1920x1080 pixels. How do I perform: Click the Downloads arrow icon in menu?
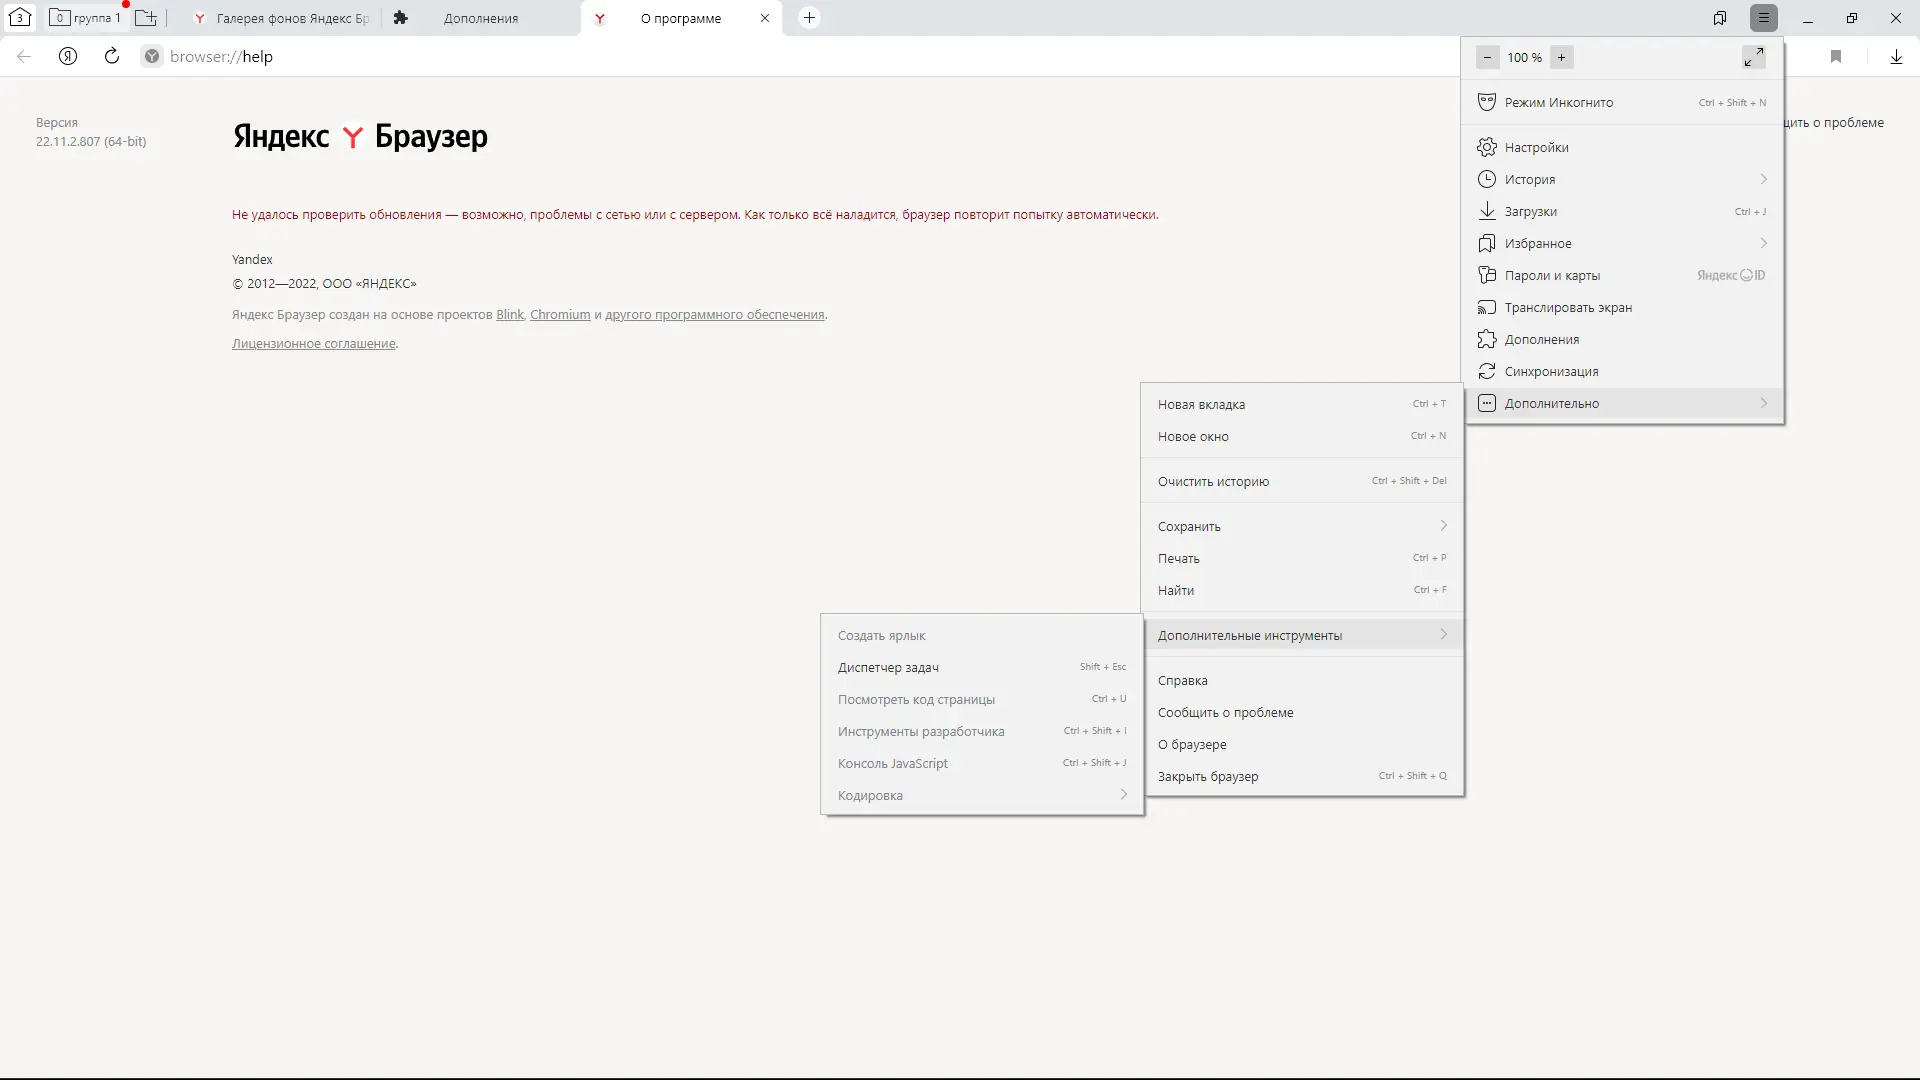pos(1487,211)
